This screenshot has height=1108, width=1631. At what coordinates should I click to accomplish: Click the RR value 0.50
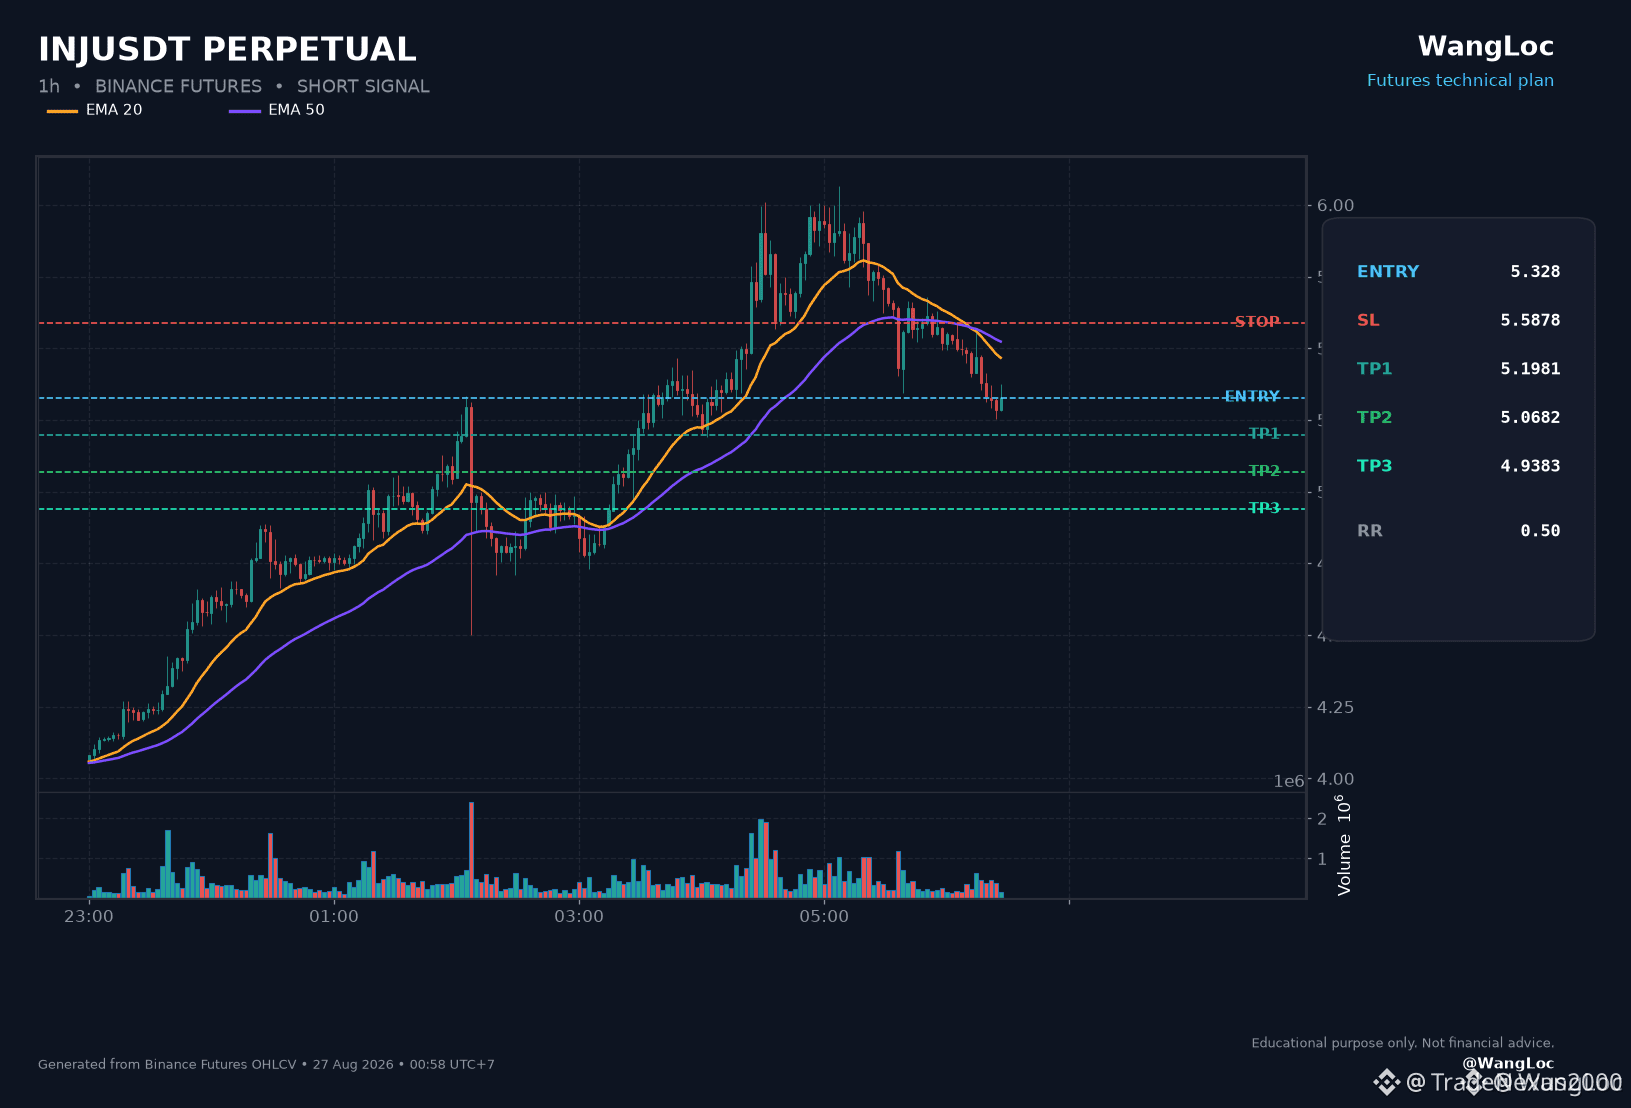[1540, 531]
